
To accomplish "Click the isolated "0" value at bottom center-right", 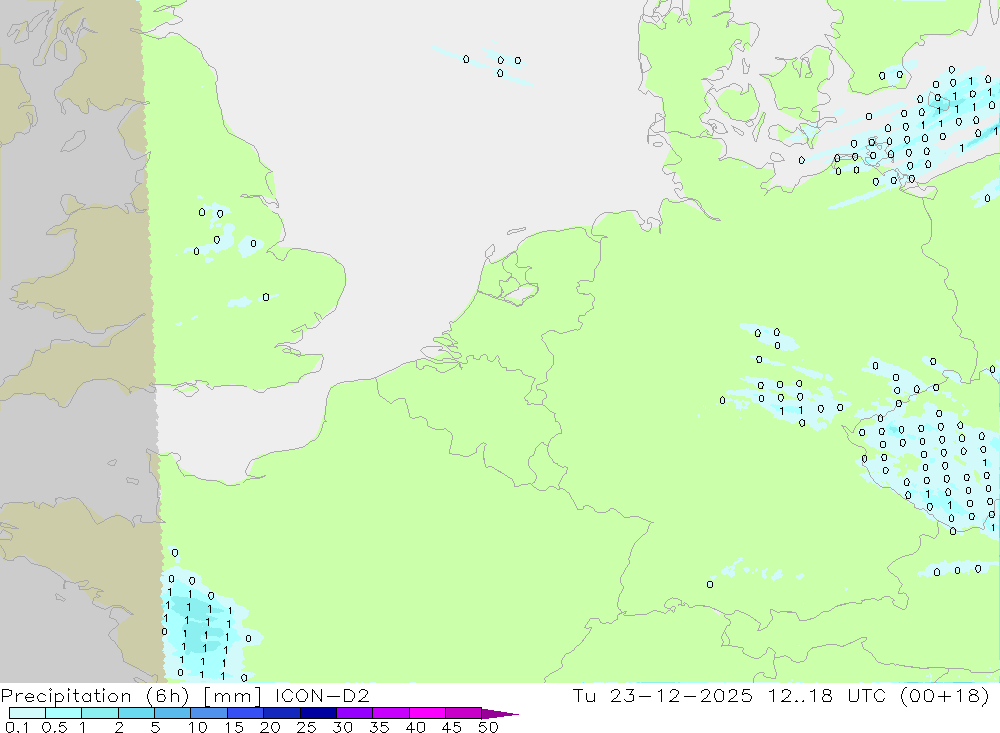I will (710, 584).
